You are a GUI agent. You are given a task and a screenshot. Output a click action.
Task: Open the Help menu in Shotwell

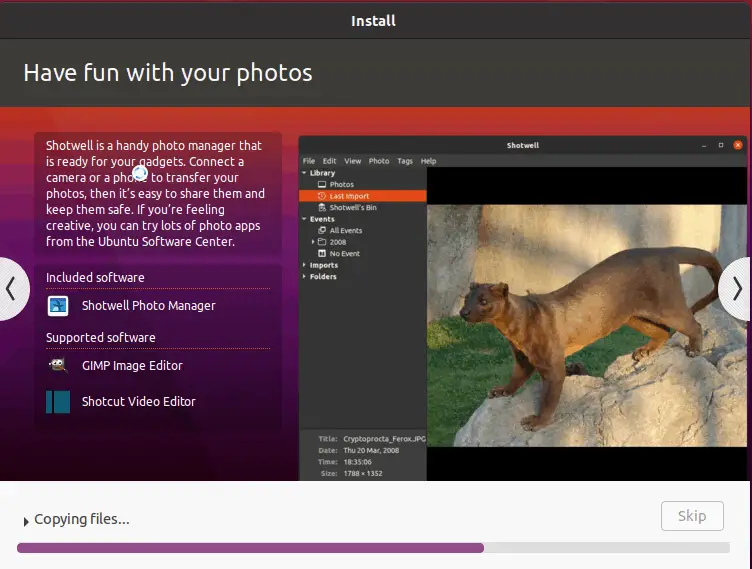[428, 161]
